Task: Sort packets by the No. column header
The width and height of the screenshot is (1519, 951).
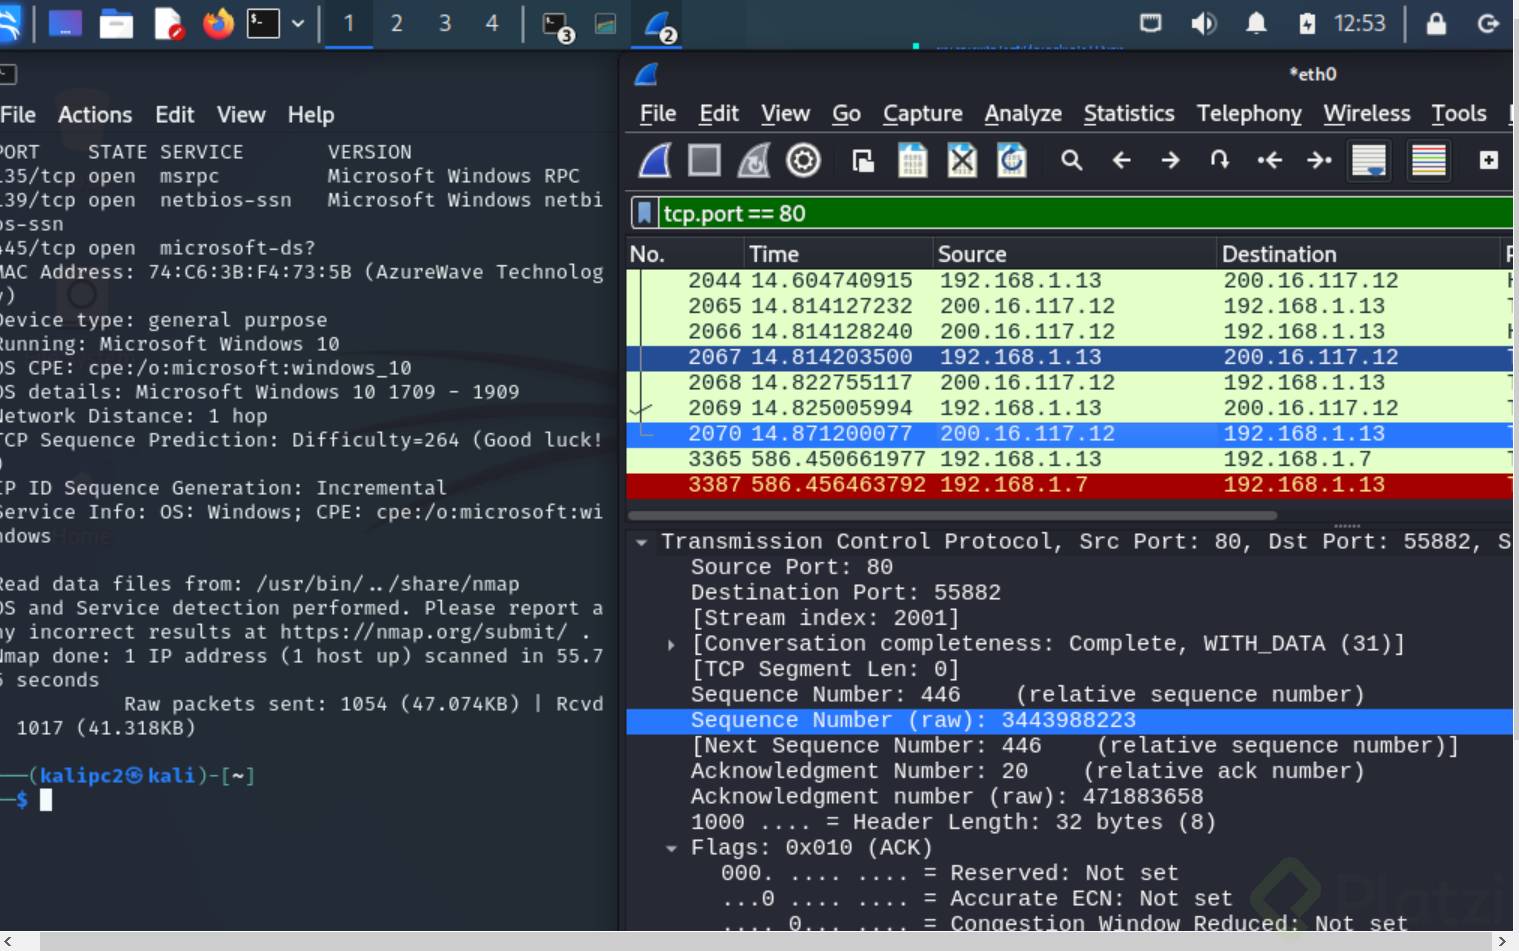Action: (686, 254)
